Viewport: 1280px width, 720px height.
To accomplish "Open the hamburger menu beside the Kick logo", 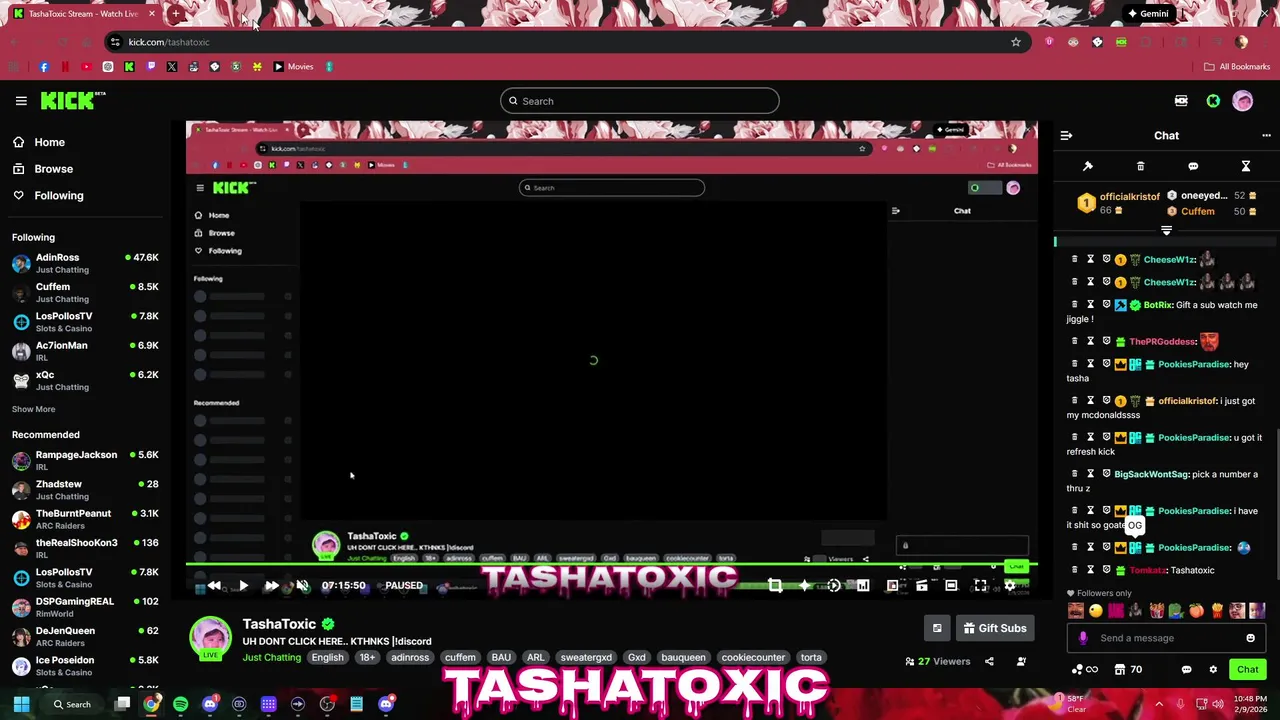I will [x=21, y=101].
